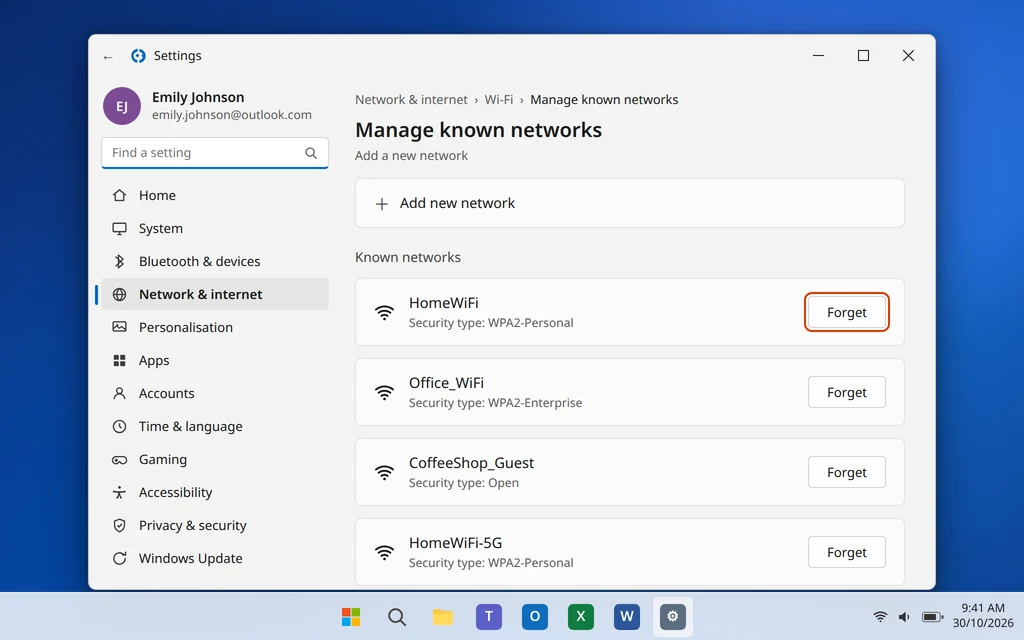
Task: Click the Accessibility figure icon
Action: (120, 492)
